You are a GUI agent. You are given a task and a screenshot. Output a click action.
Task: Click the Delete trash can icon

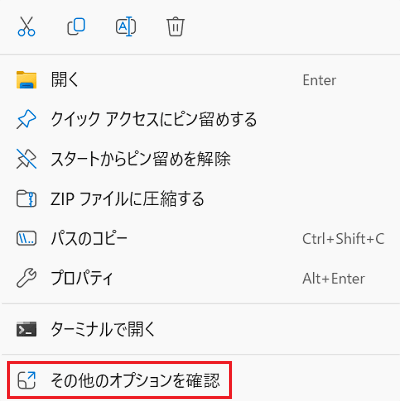(175, 27)
